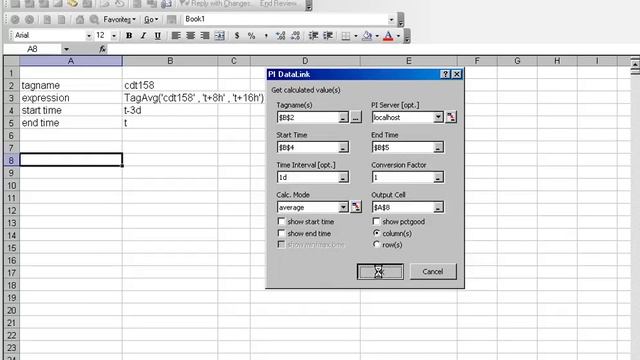Enable show pctgood checkbox
Screen dimensions: 640x360
tap(376, 221)
